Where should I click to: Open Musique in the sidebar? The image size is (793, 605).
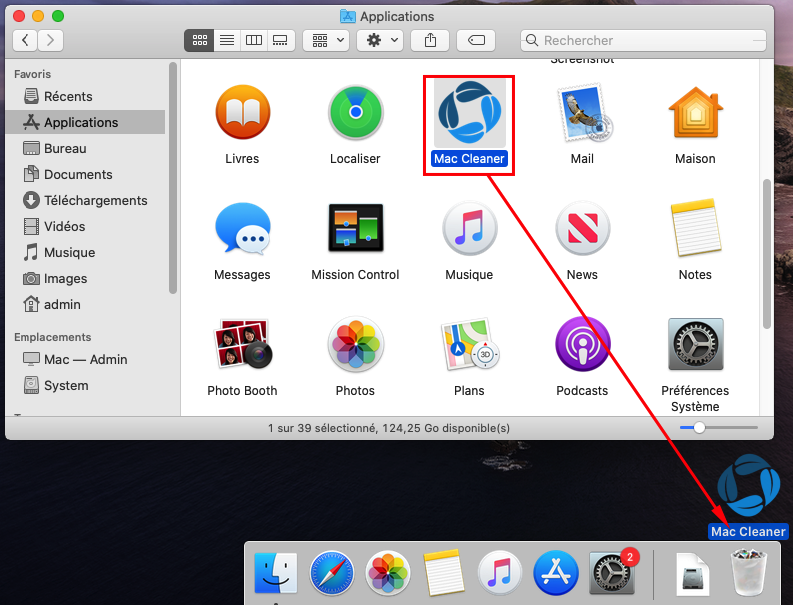pyautogui.click(x=85, y=252)
